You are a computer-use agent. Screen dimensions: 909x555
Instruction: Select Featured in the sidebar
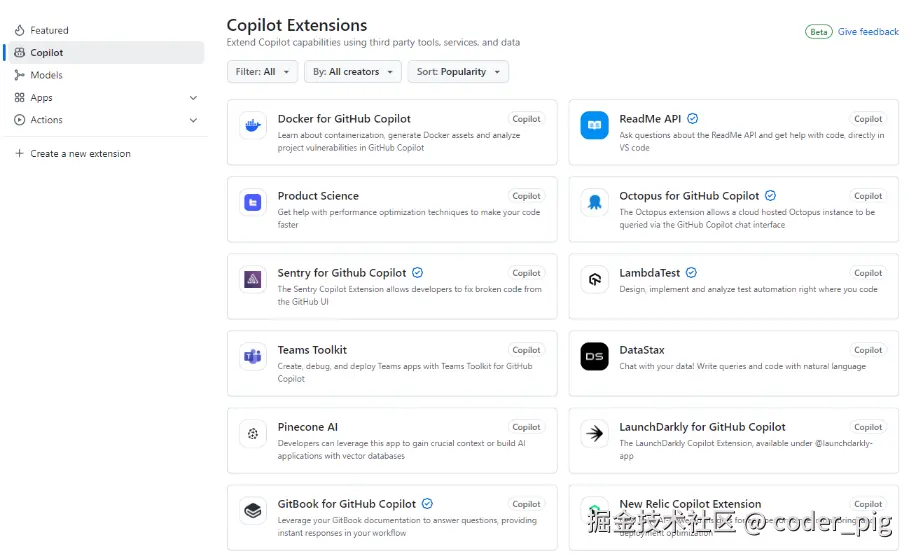(106, 30)
